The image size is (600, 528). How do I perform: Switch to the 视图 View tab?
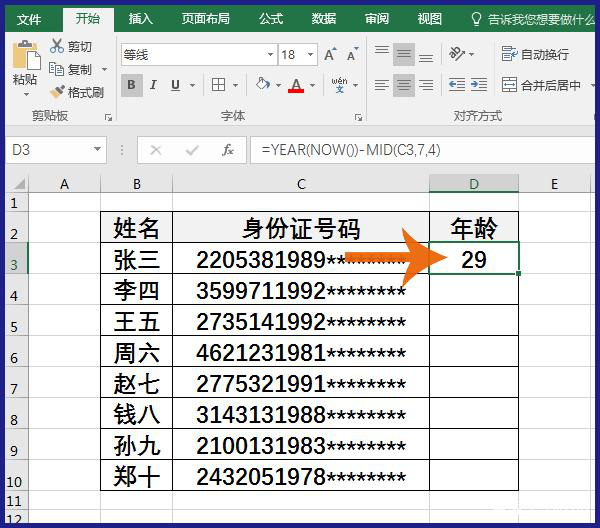[430, 18]
